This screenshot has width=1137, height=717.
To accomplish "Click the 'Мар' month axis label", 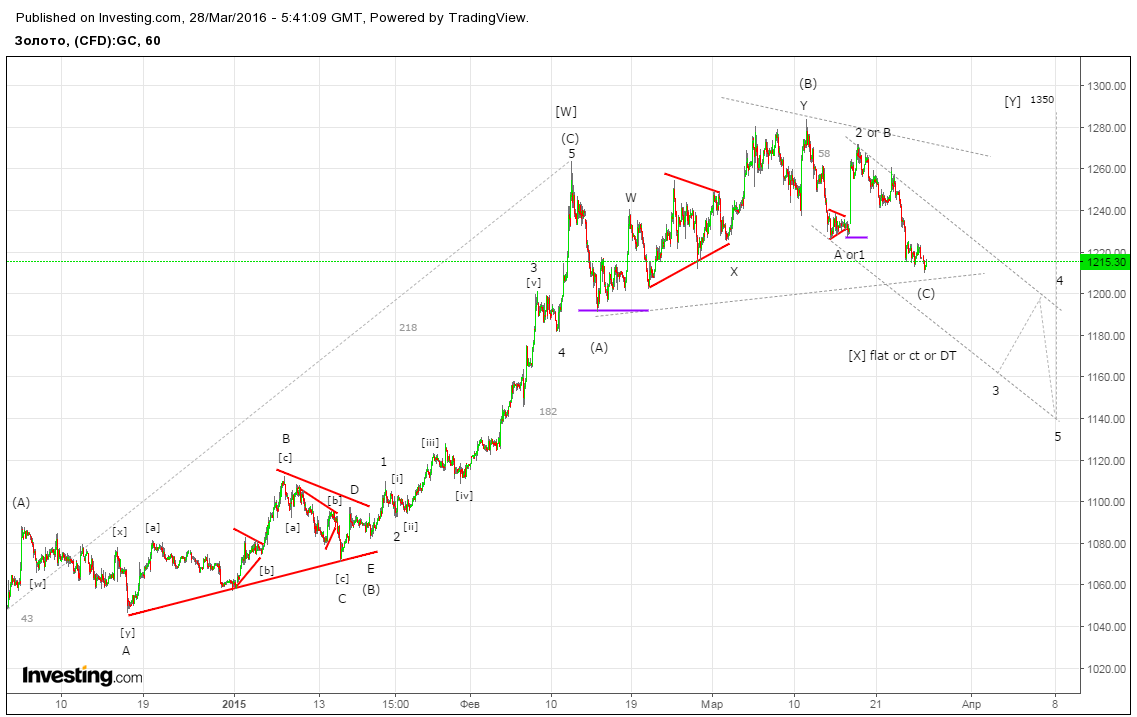I will (712, 704).
